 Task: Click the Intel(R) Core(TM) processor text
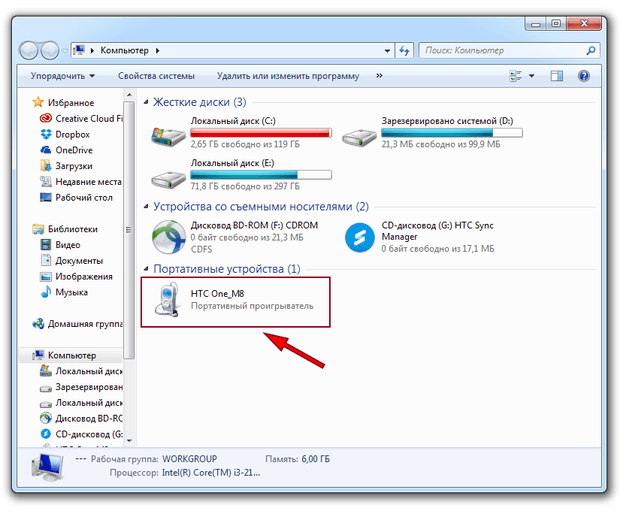211,473
